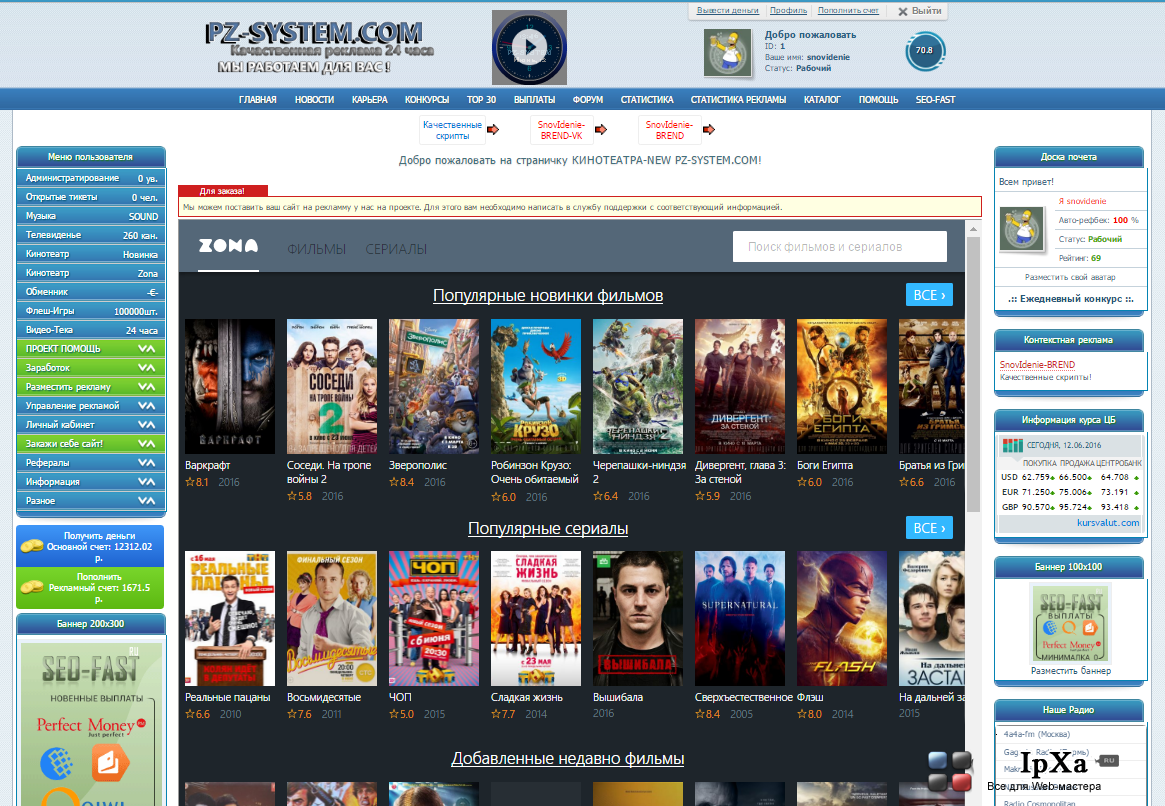The height and width of the screenshot is (806, 1165).
Task: Open the Вышибала series poster
Action: (x=637, y=618)
